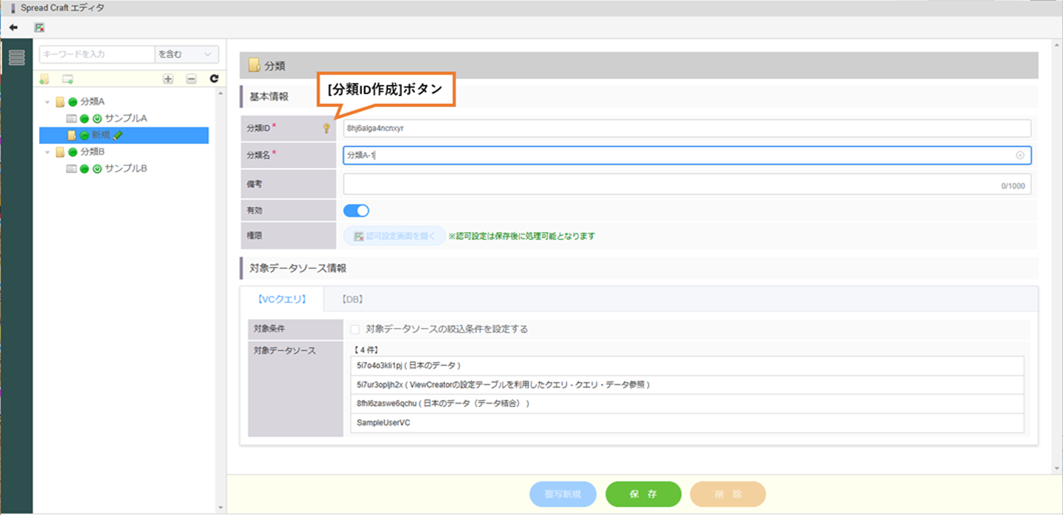Click the refresh tree icon
Image resolution: width=1063 pixels, height=515 pixels.
pos(213,78)
